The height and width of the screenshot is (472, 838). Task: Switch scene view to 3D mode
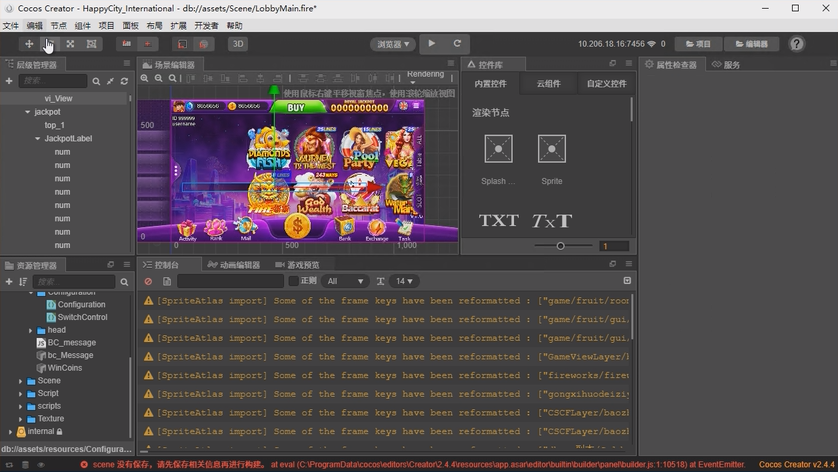[x=238, y=44]
